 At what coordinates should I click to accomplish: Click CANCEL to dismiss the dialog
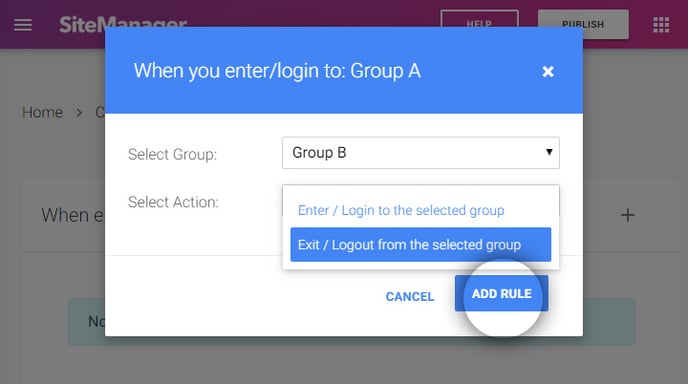[410, 297]
